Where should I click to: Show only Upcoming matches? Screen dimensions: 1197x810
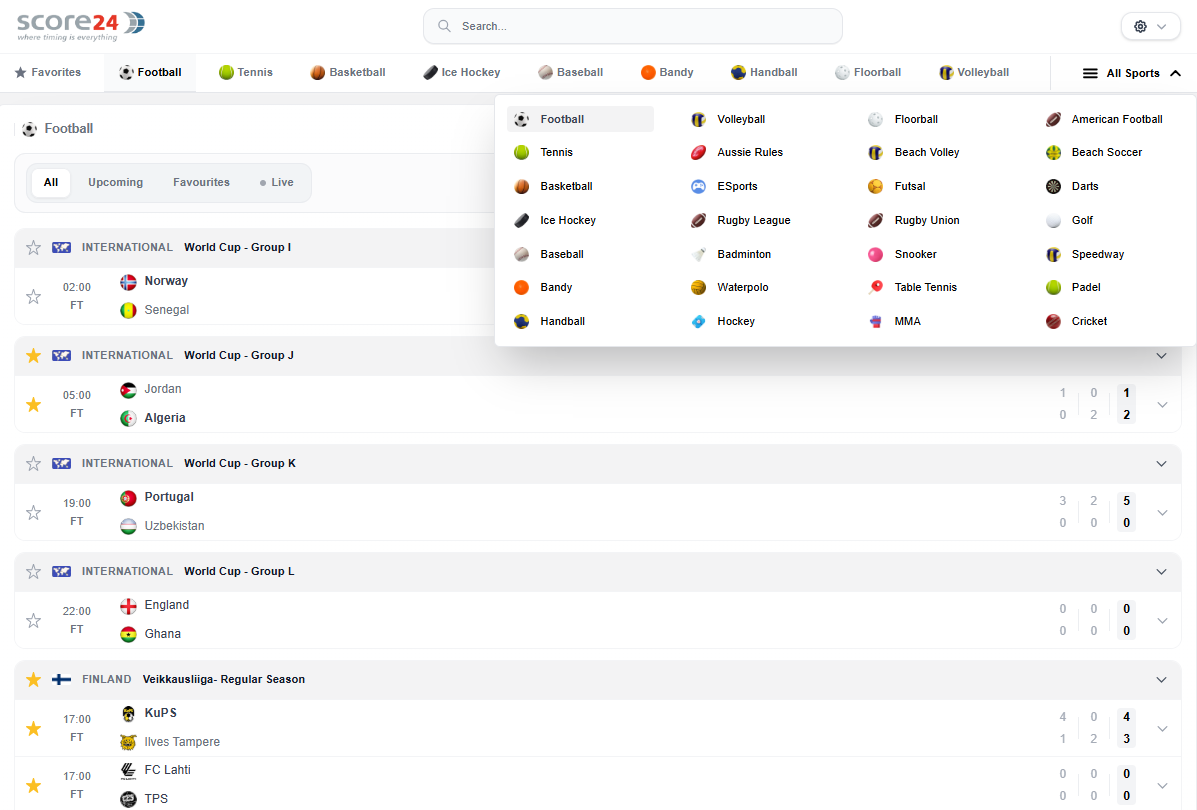tap(115, 182)
